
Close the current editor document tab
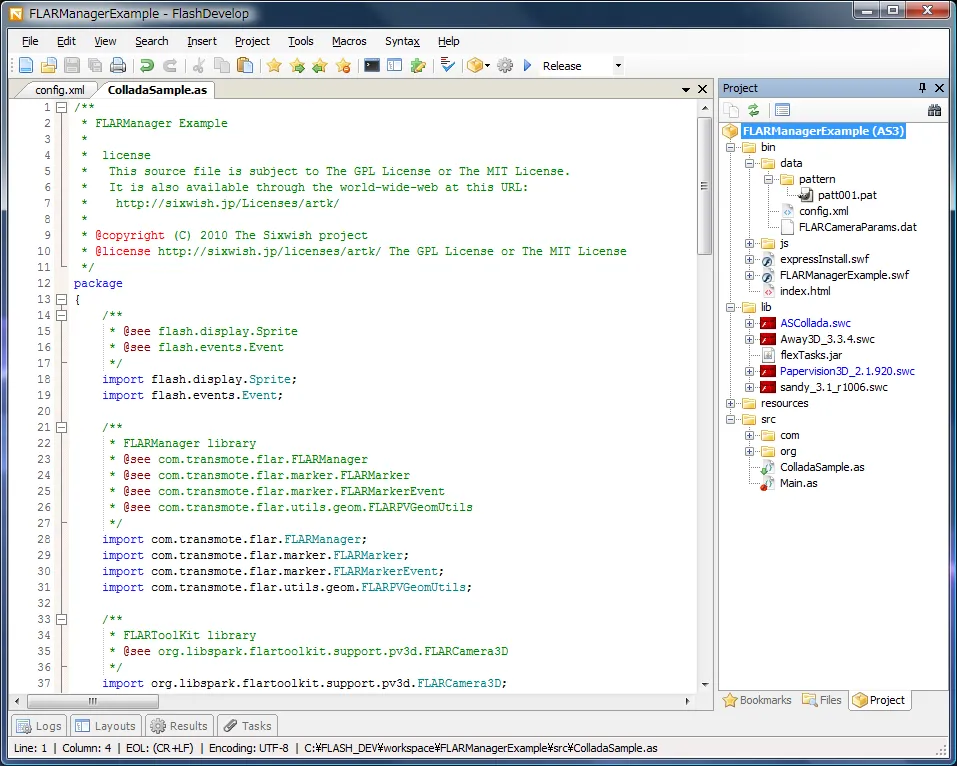click(x=702, y=89)
